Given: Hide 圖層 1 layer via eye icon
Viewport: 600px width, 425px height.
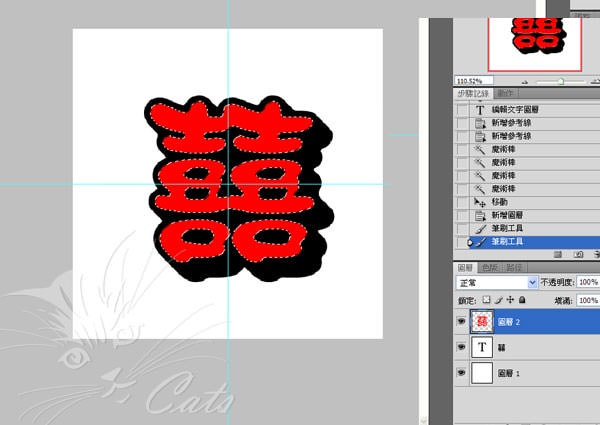Looking at the screenshot, I should click(461, 372).
